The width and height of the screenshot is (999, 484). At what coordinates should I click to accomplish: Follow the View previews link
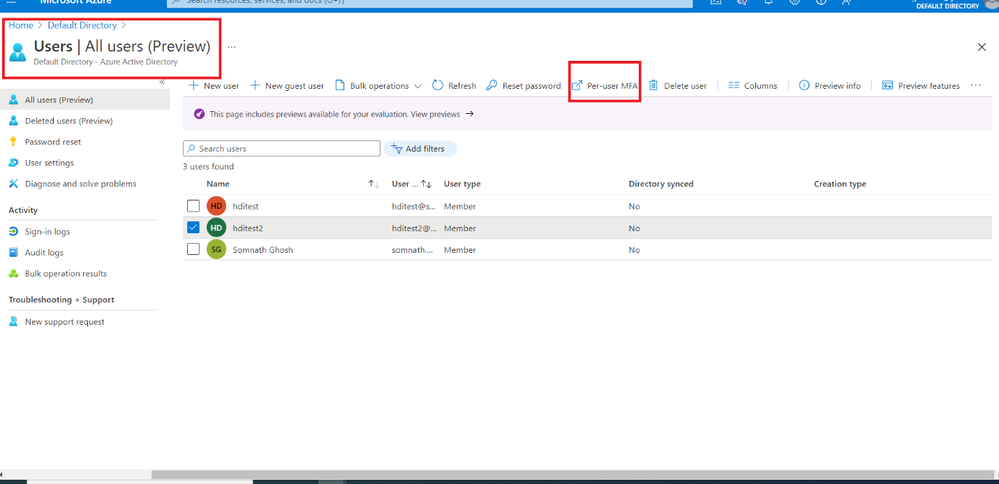435,114
